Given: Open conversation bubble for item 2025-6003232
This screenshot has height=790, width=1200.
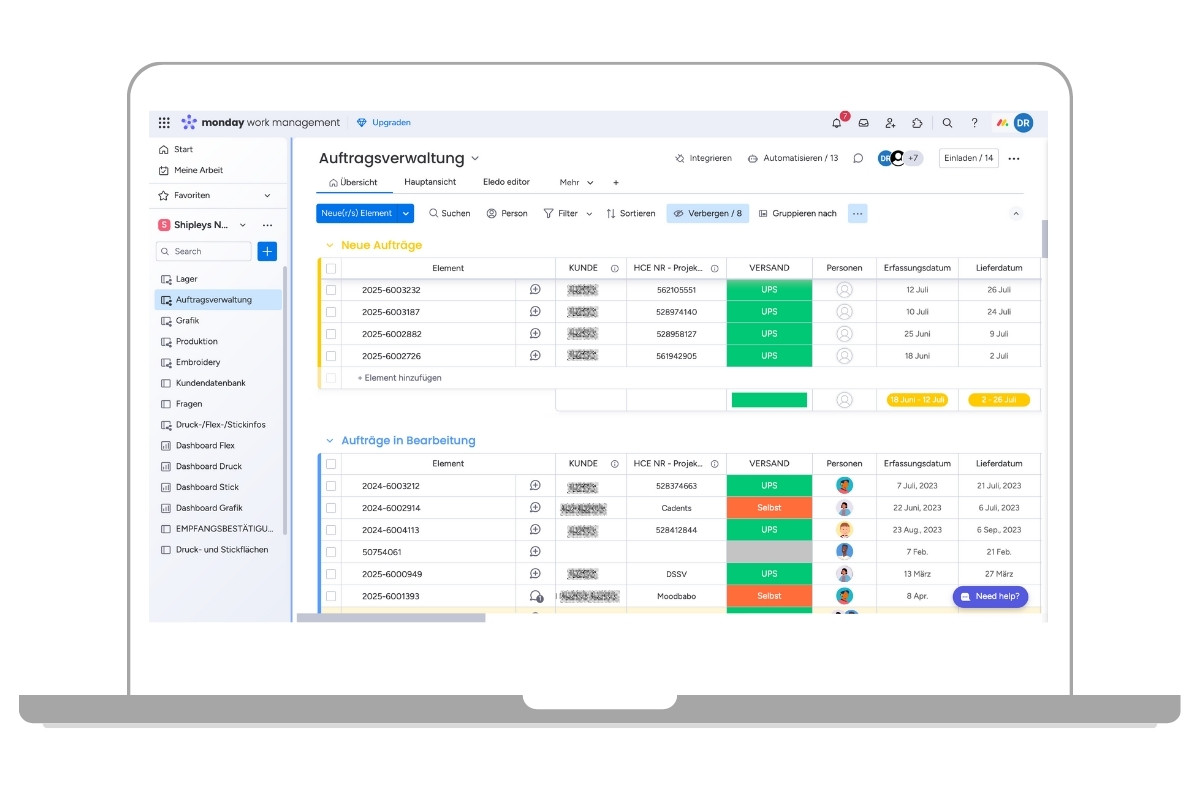Looking at the screenshot, I should point(535,290).
